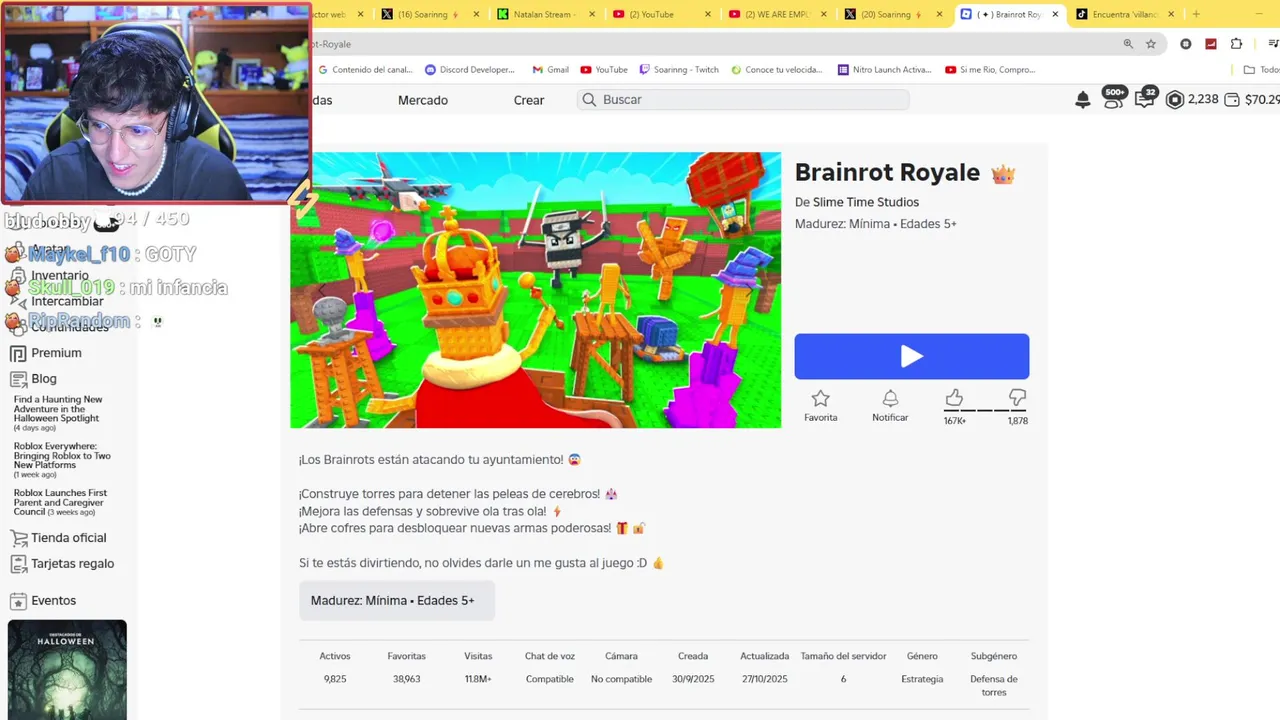The height and width of the screenshot is (720, 1280).
Task: Open blog post 'Roblox Everywhere' about new platforms
Action: click(62, 456)
